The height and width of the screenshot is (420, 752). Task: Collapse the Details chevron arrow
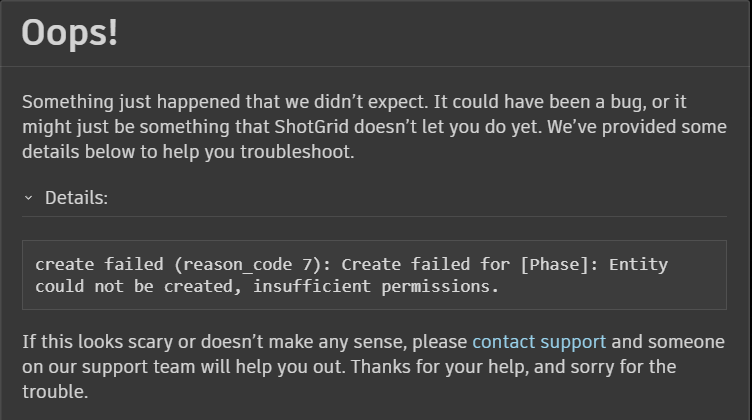tap(28, 198)
